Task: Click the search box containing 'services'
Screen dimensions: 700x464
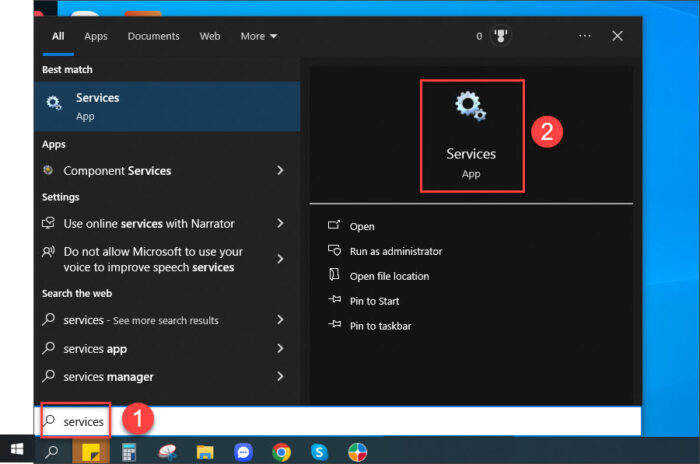Action: pyautogui.click(x=338, y=421)
